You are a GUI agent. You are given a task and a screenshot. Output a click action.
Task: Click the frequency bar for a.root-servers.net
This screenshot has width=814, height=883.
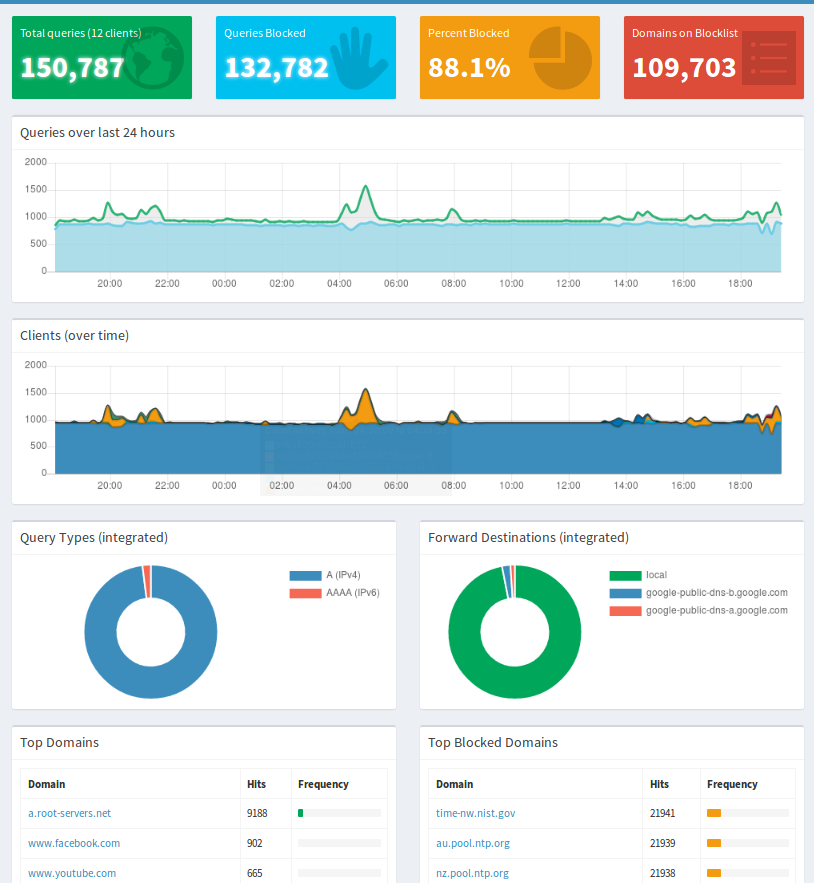pyautogui.click(x=339, y=814)
